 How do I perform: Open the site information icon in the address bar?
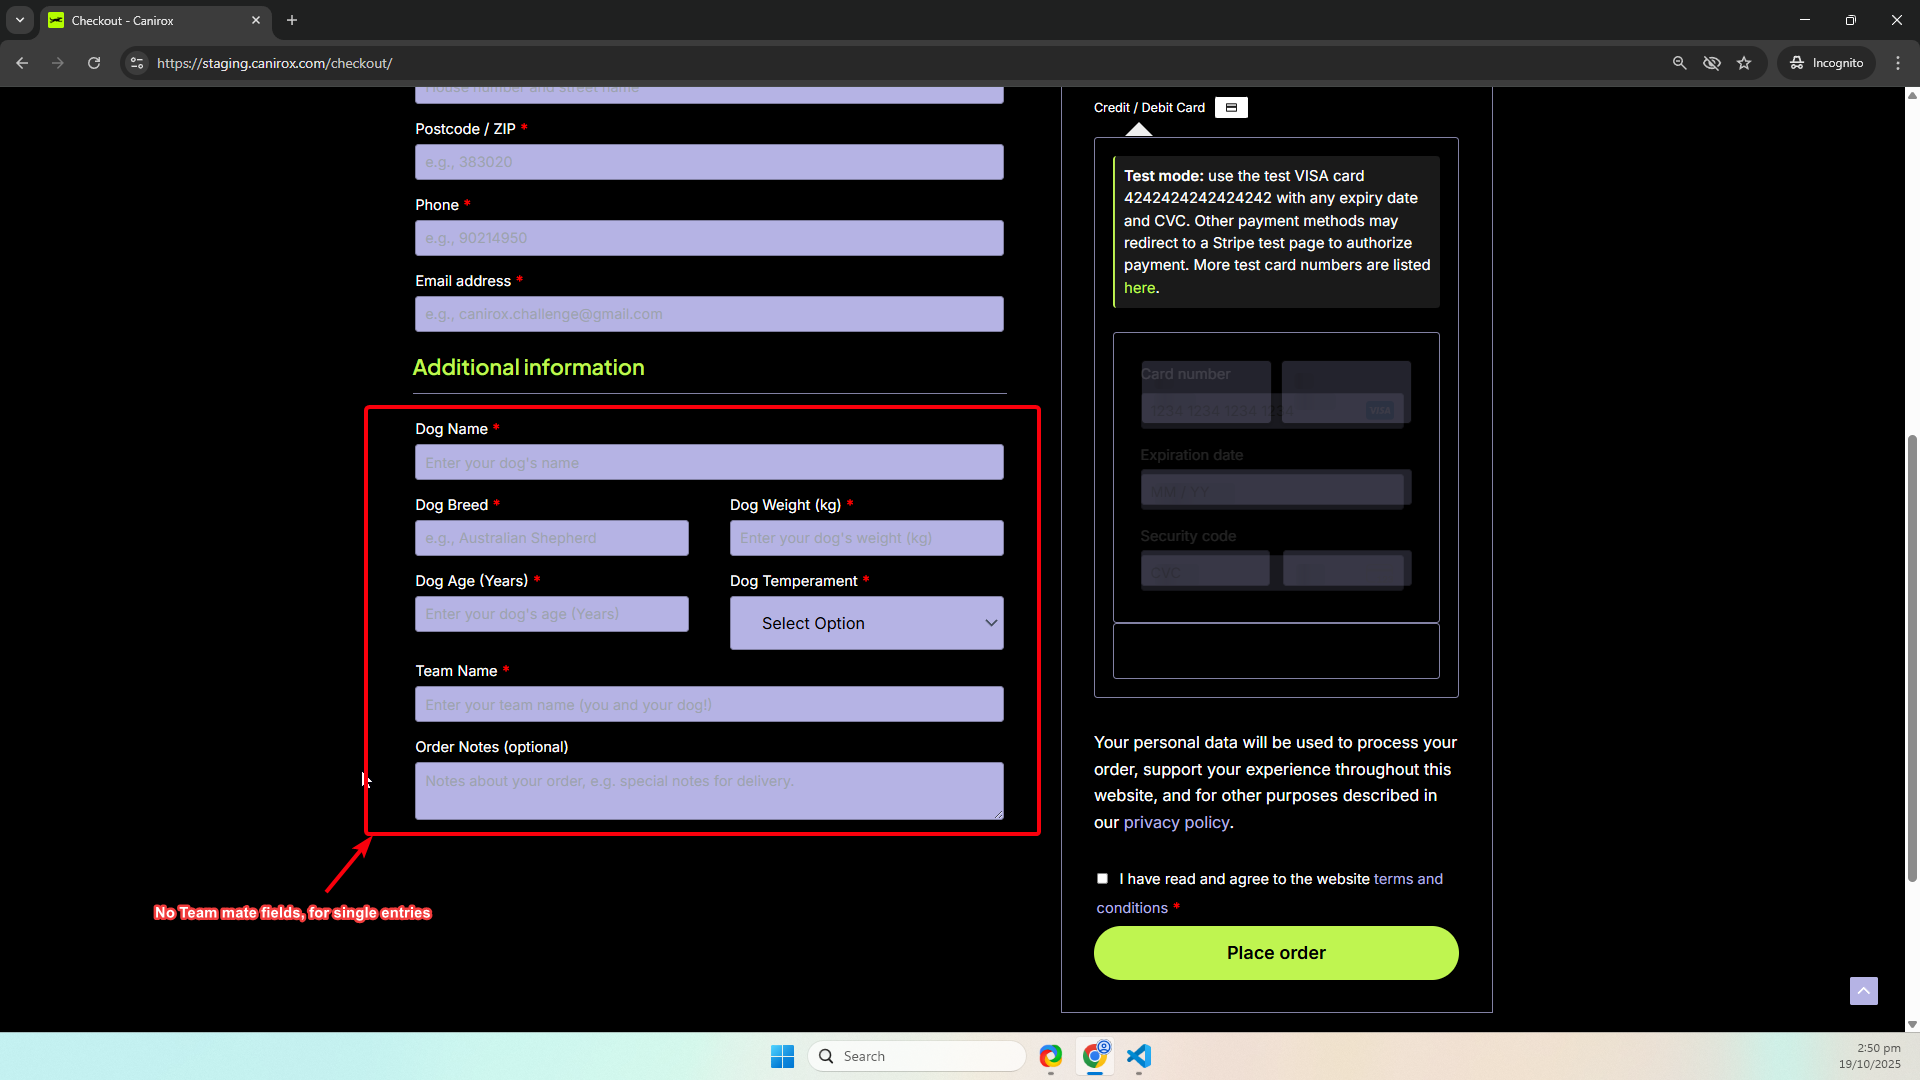coord(137,63)
